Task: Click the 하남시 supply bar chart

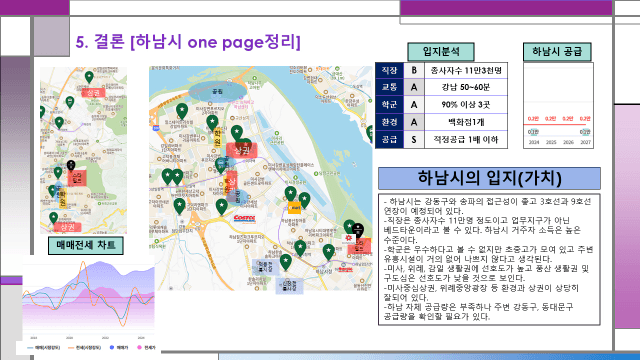Action: coord(558,105)
